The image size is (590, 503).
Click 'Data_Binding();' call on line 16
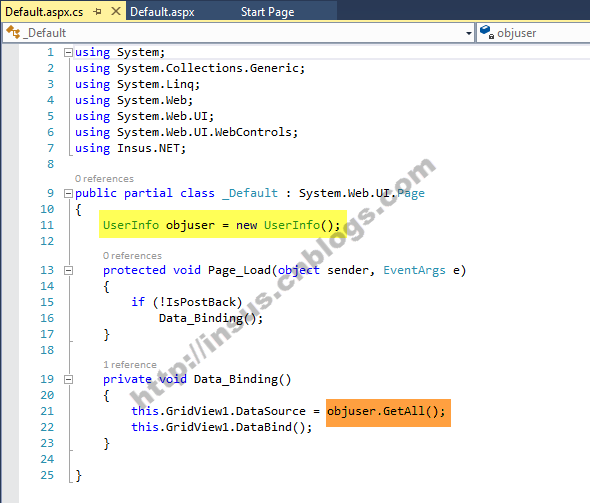(211, 318)
